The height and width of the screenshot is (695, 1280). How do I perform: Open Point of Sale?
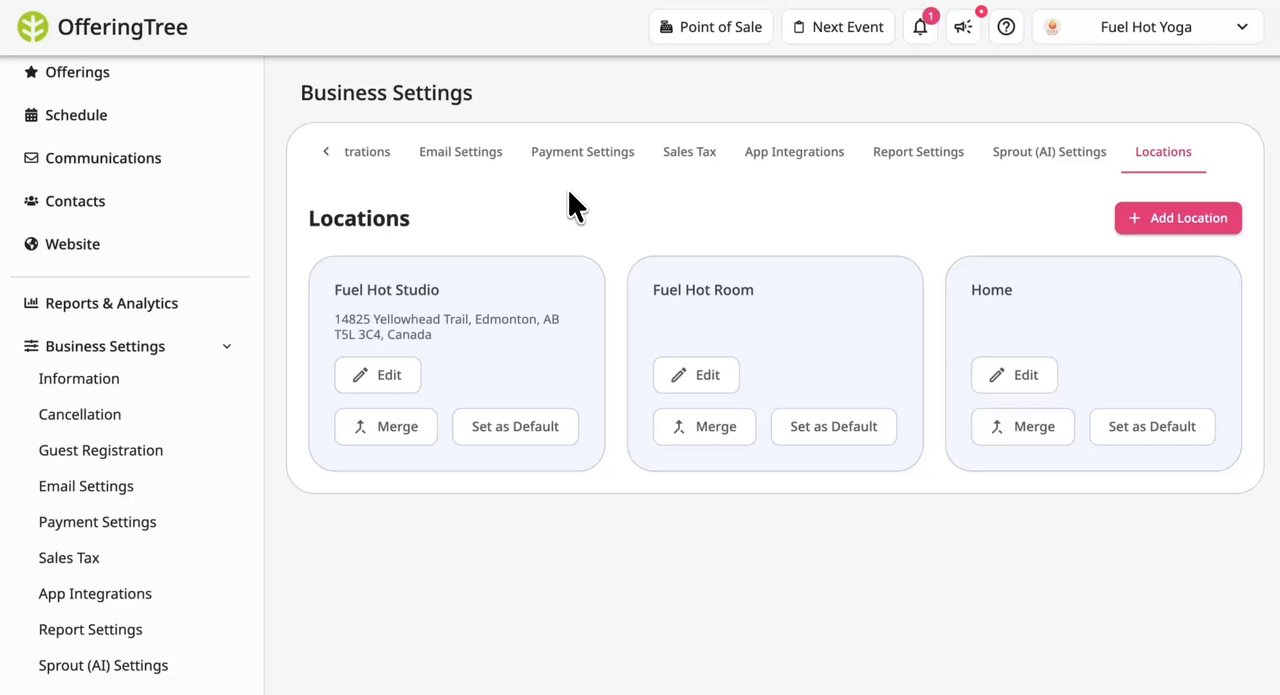pos(710,27)
